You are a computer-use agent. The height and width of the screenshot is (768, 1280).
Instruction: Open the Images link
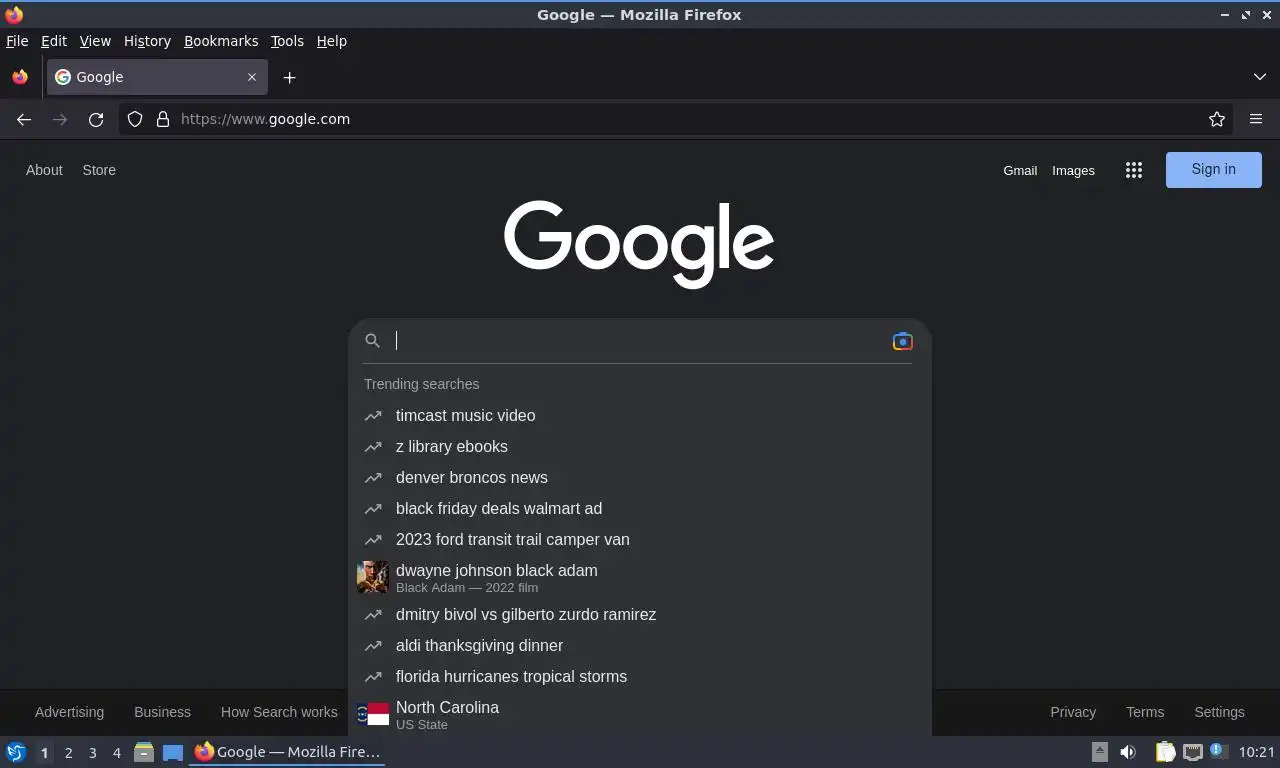point(1073,170)
